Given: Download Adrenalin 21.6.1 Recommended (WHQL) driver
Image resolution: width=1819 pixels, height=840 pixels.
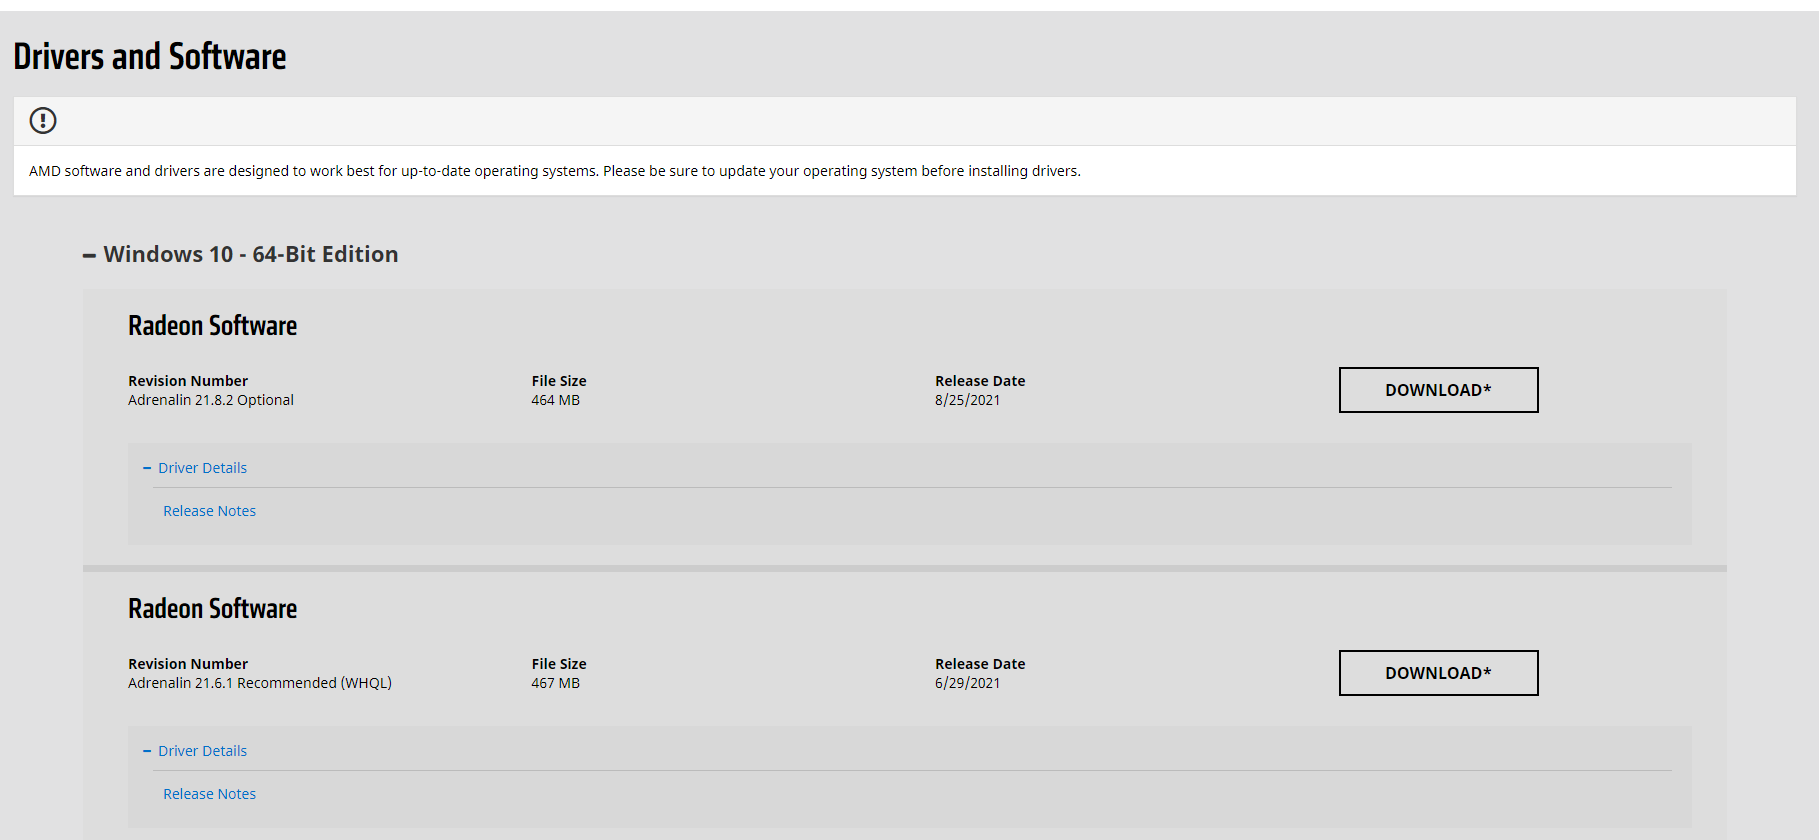Looking at the screenshot, I should tap(1438, 673).
